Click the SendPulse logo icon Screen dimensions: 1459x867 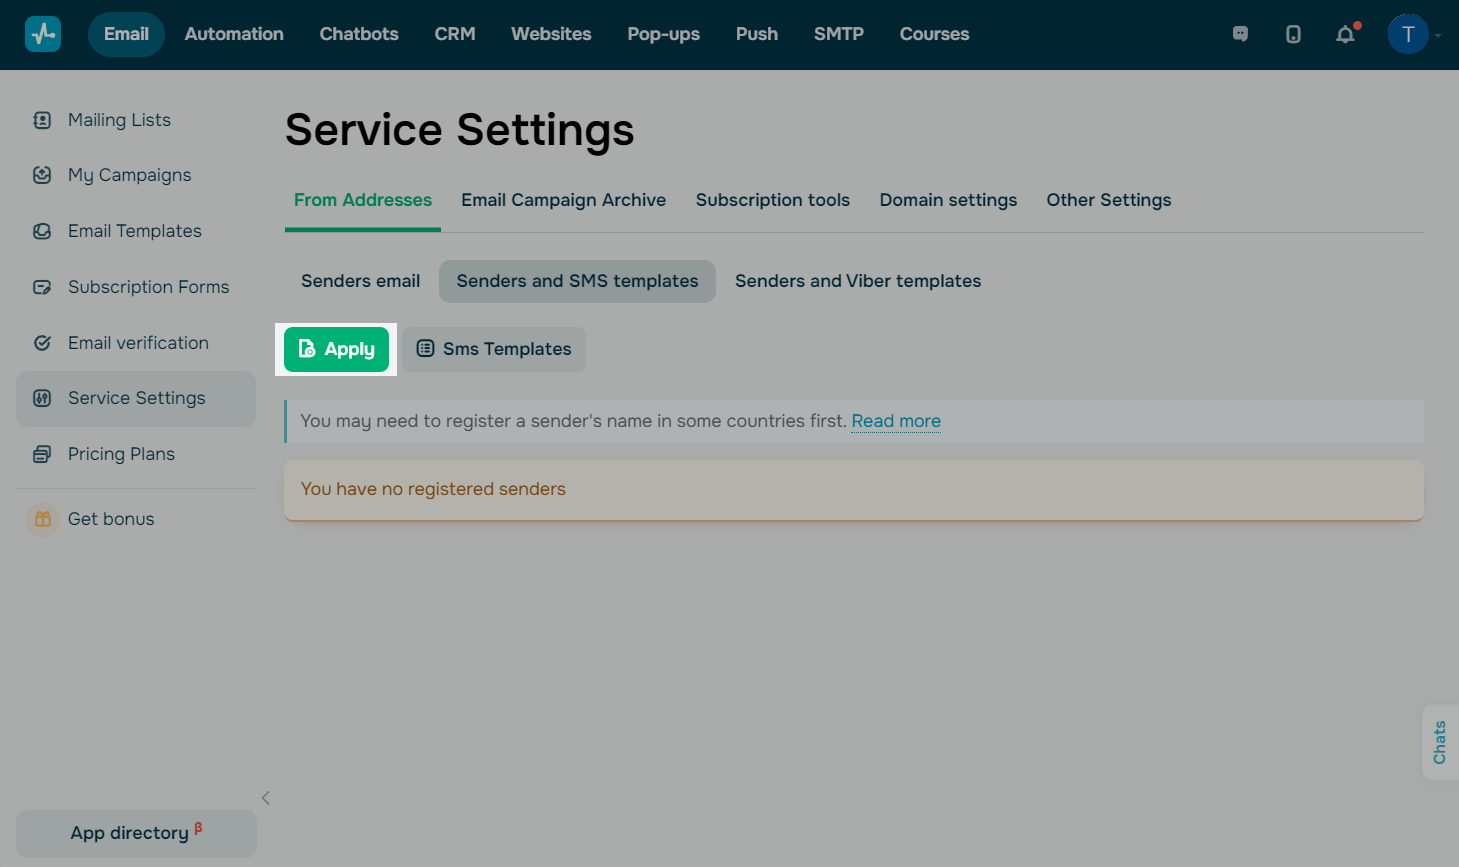pyautogui.click(x=43, y=34)
